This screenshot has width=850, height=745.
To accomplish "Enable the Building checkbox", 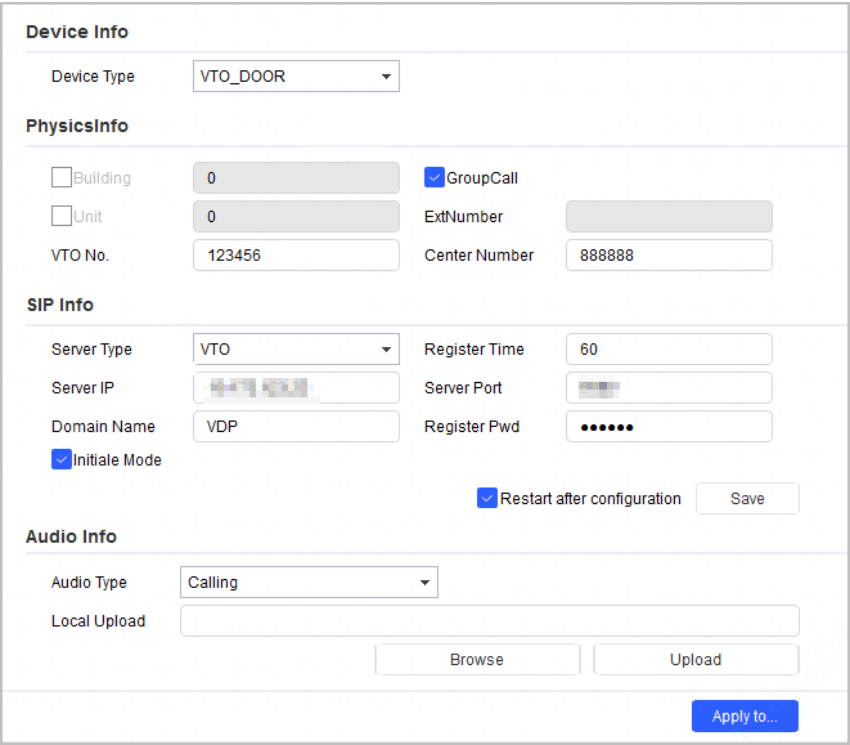I will (61, 177).
